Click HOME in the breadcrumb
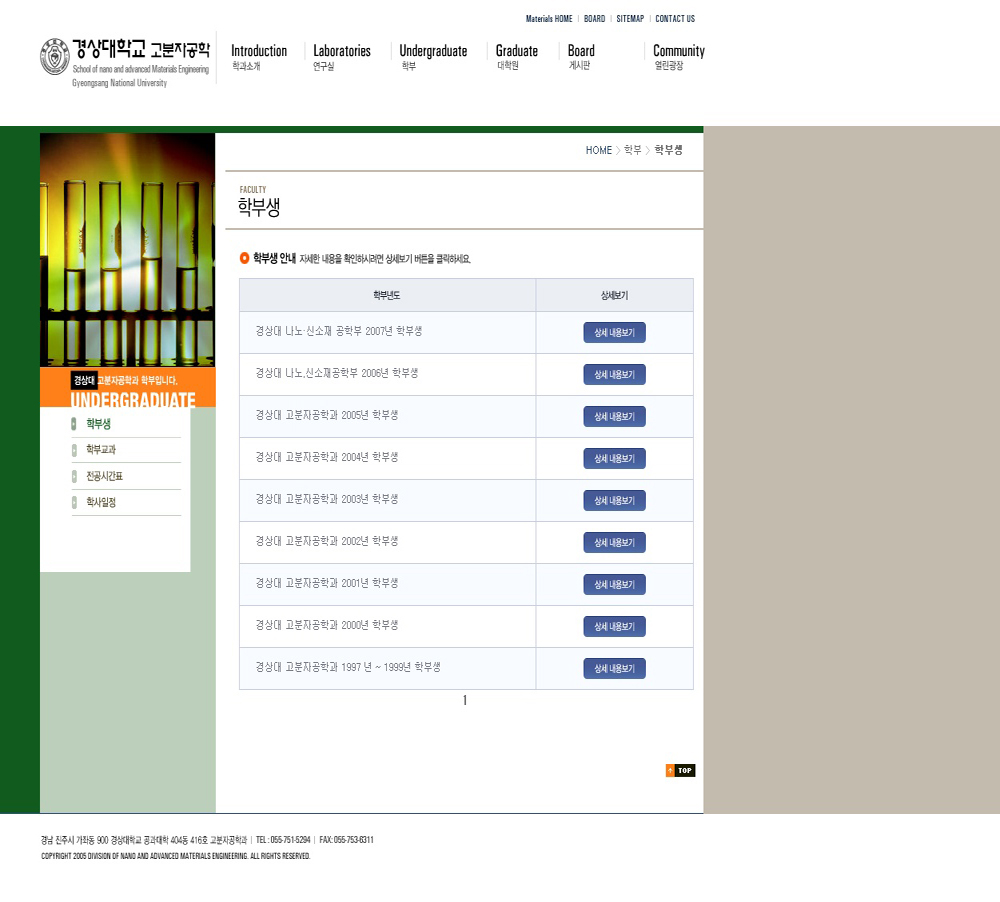The height and width of the screenshot is (902, 1000). [598, 150]
